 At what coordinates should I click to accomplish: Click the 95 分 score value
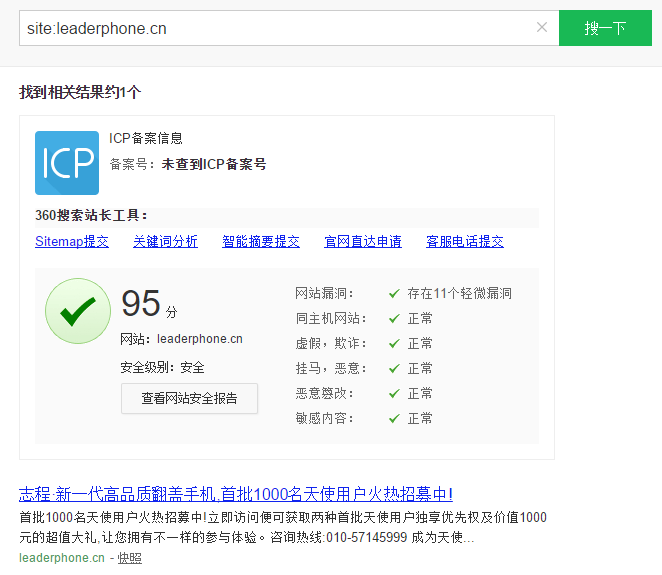click(149, 303)
